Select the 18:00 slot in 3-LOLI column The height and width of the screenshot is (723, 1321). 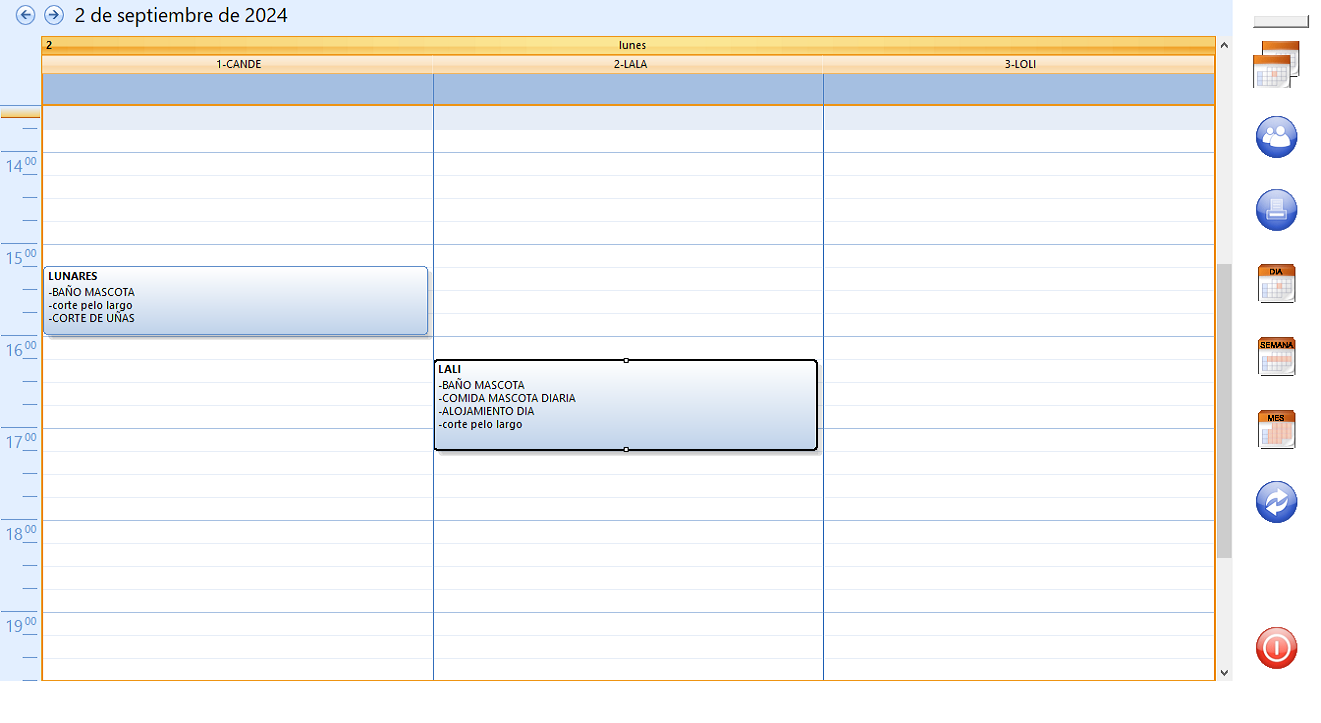click(1019, 532)
